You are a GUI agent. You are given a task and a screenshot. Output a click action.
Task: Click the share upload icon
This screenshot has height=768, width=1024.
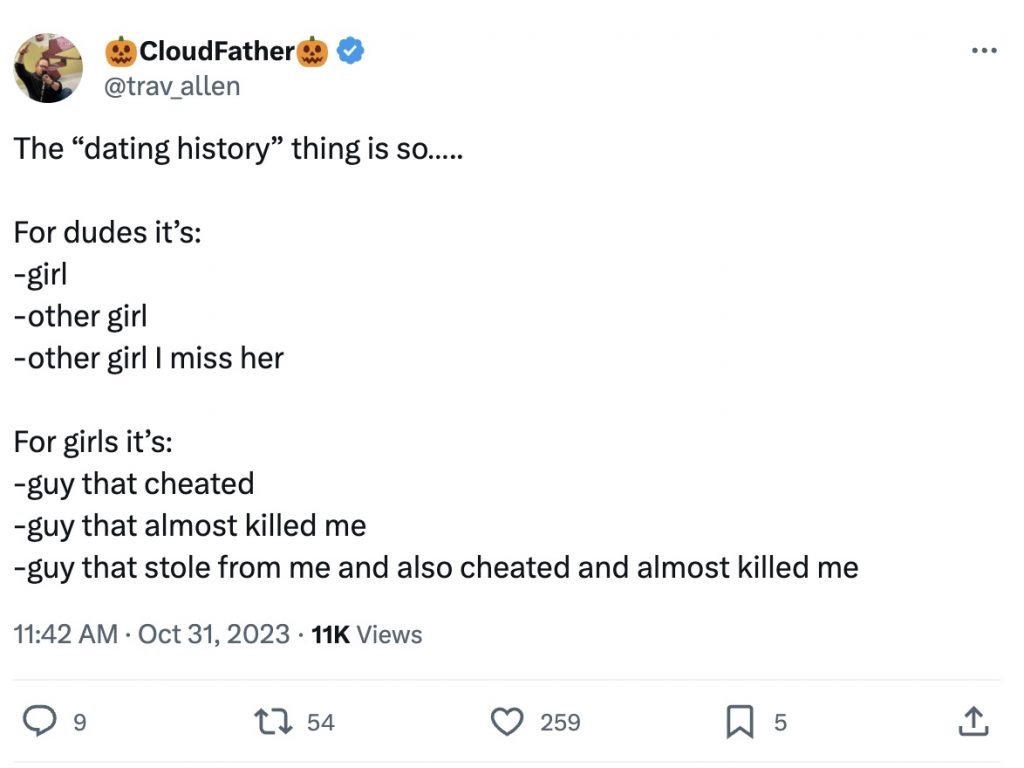click(975, 721)
